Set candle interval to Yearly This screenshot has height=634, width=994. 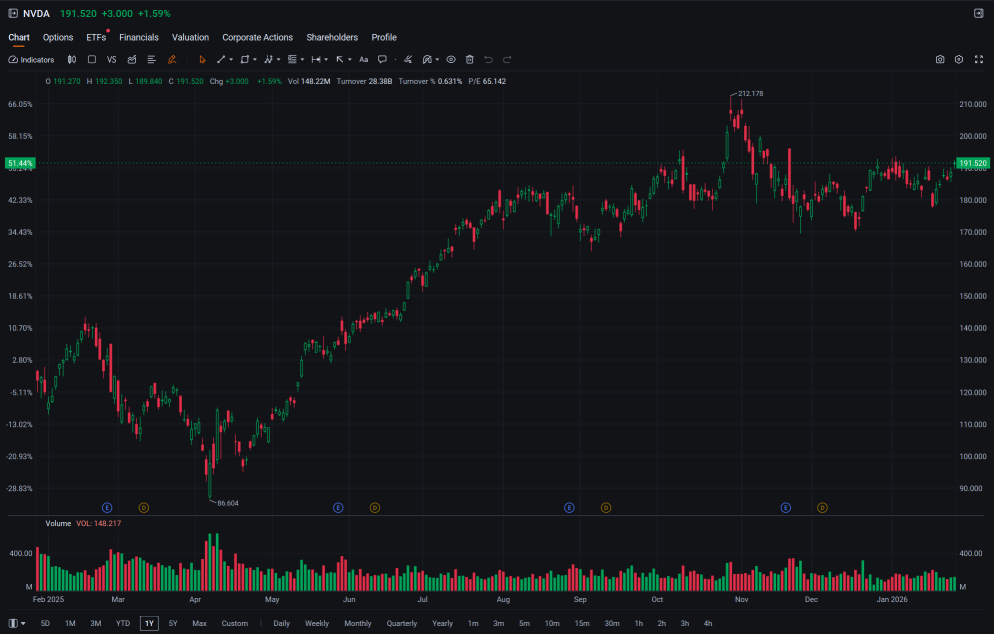pyautogui.click(x=442, y=624)
